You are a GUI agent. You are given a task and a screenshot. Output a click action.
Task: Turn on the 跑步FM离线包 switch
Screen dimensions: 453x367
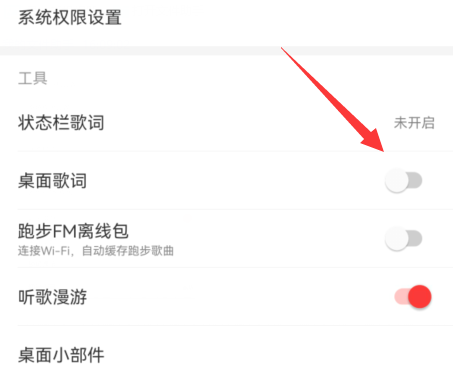404,239
